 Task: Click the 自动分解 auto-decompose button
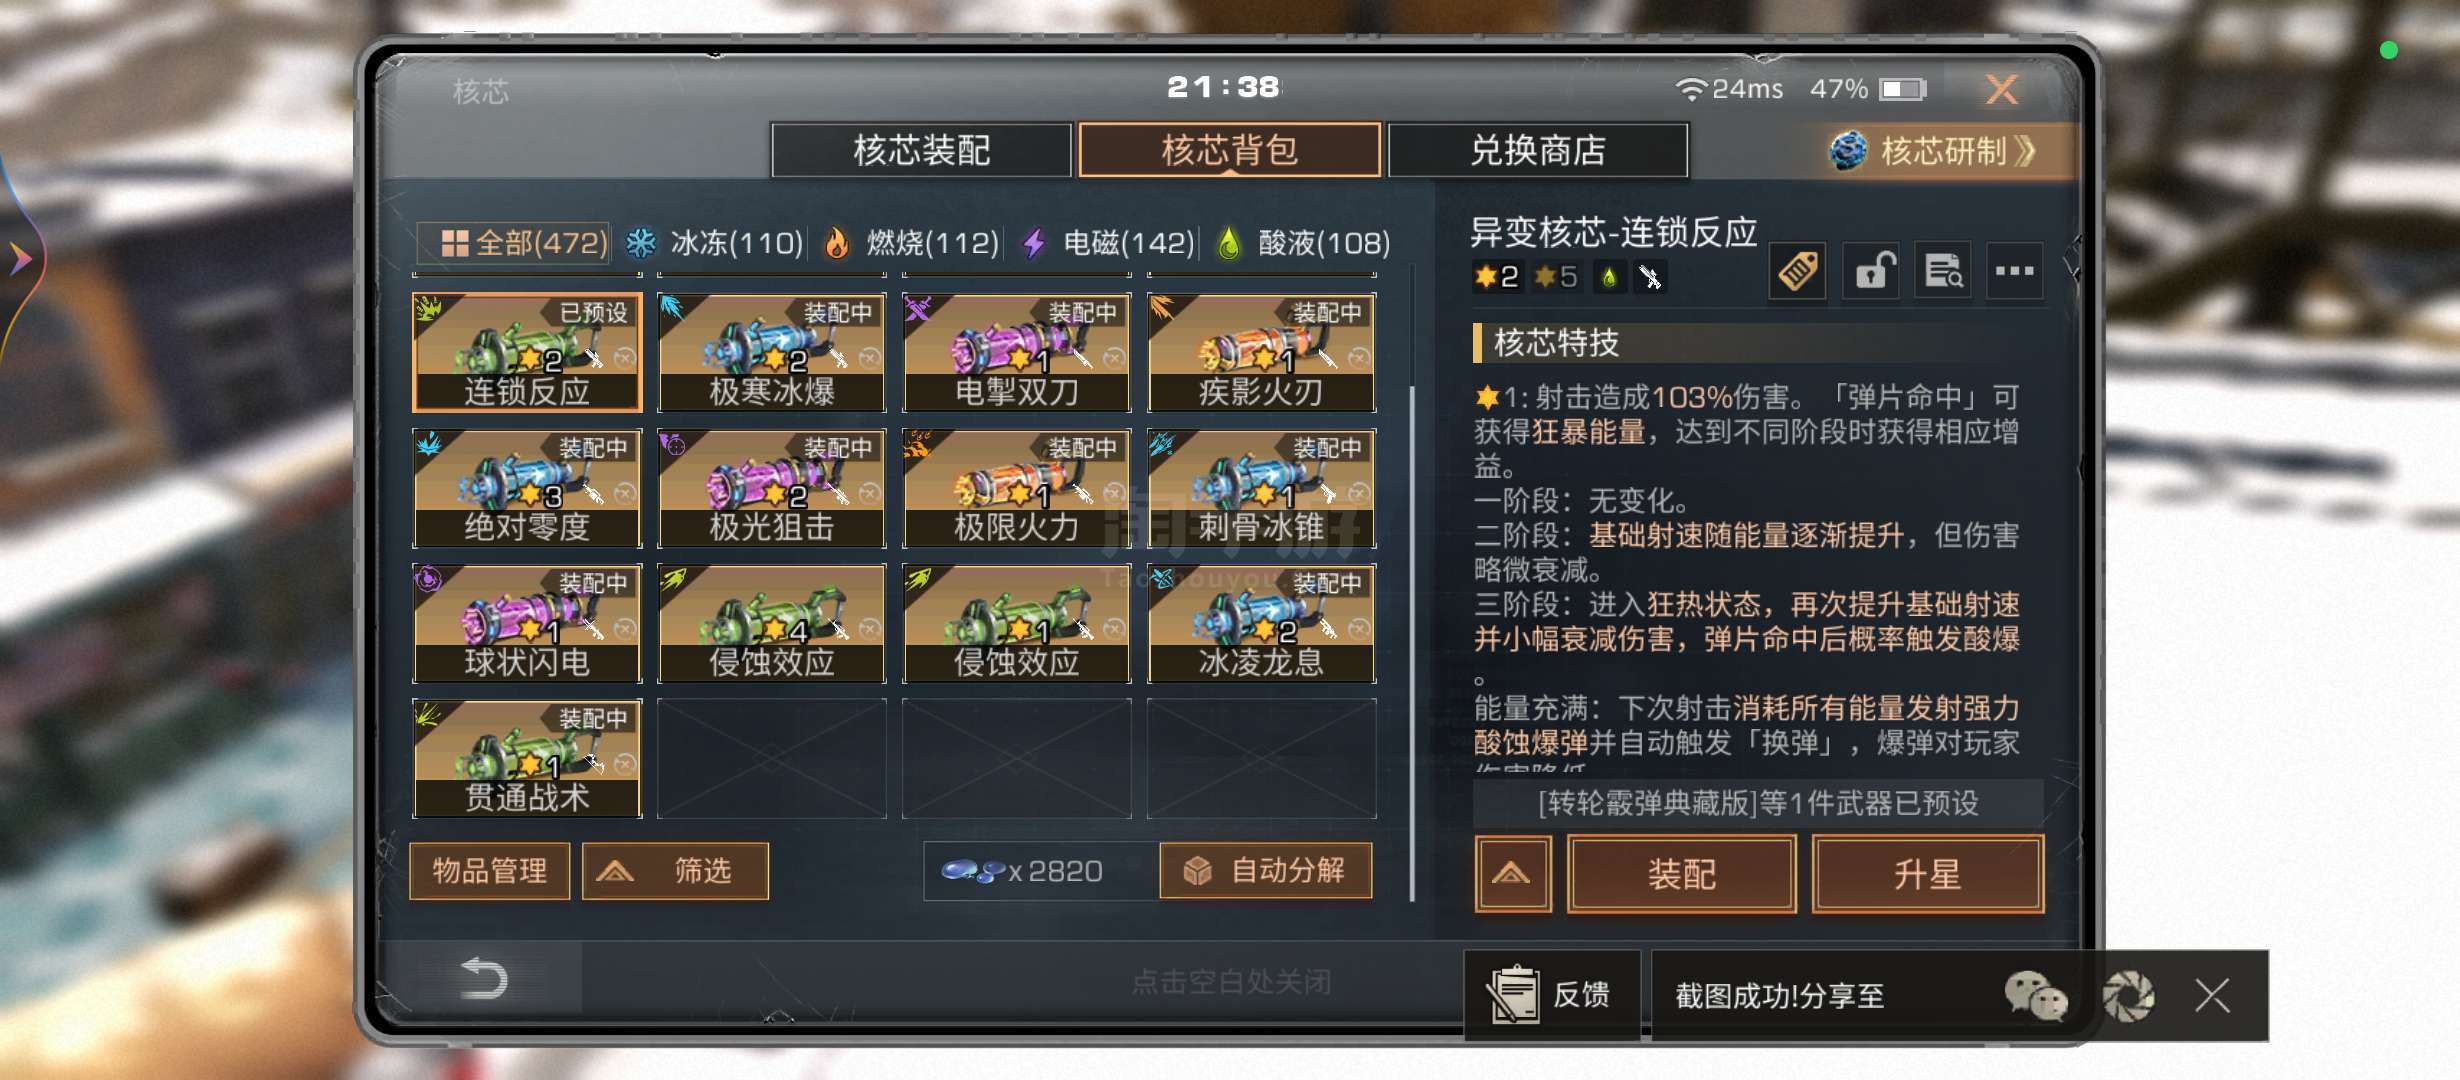[x=1265, y=871]
